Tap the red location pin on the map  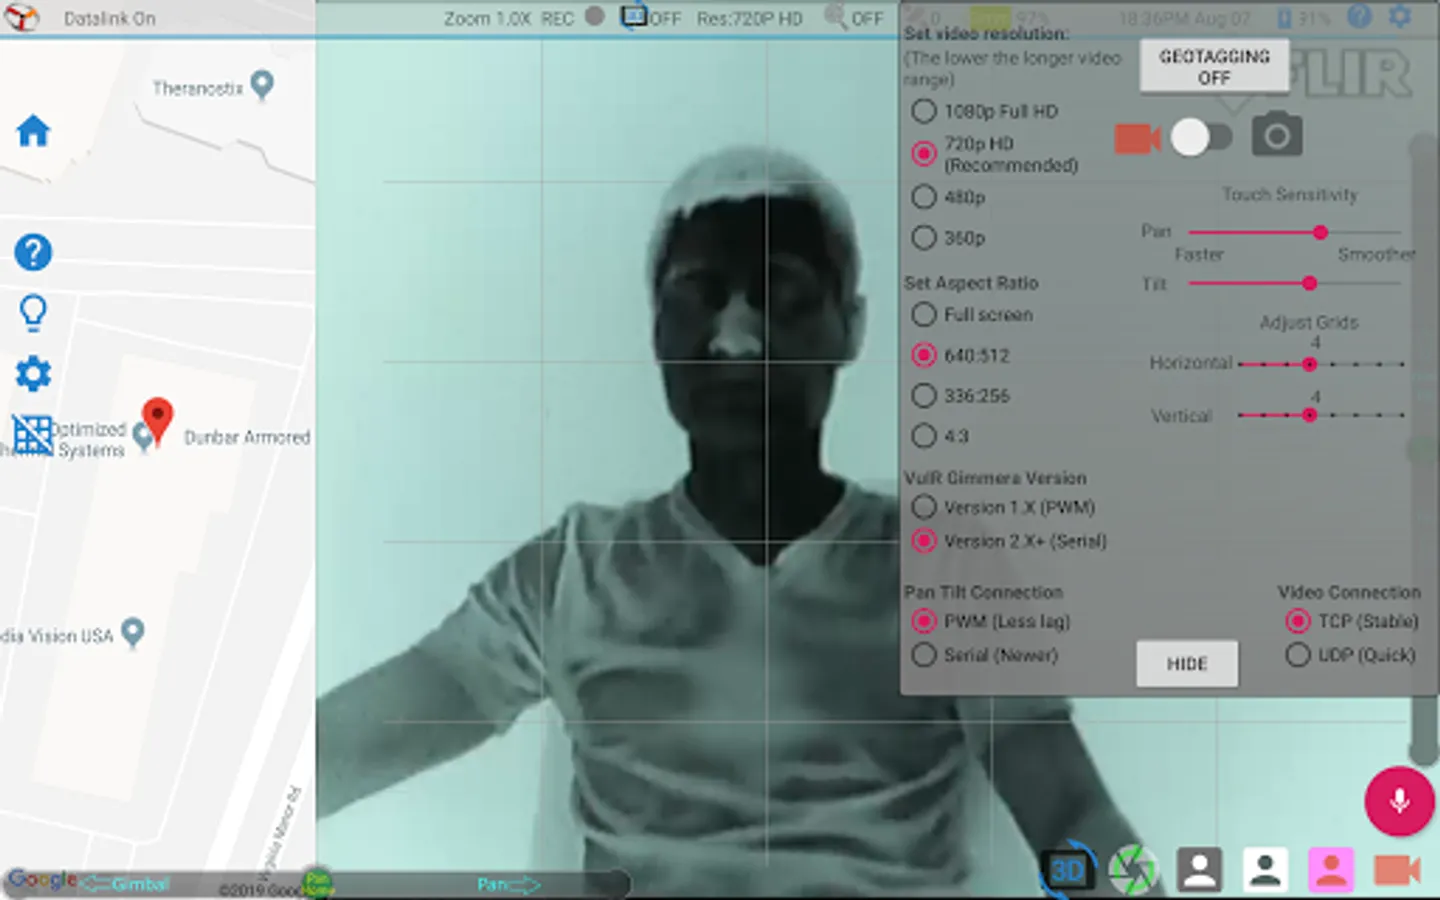pos(157,420)
